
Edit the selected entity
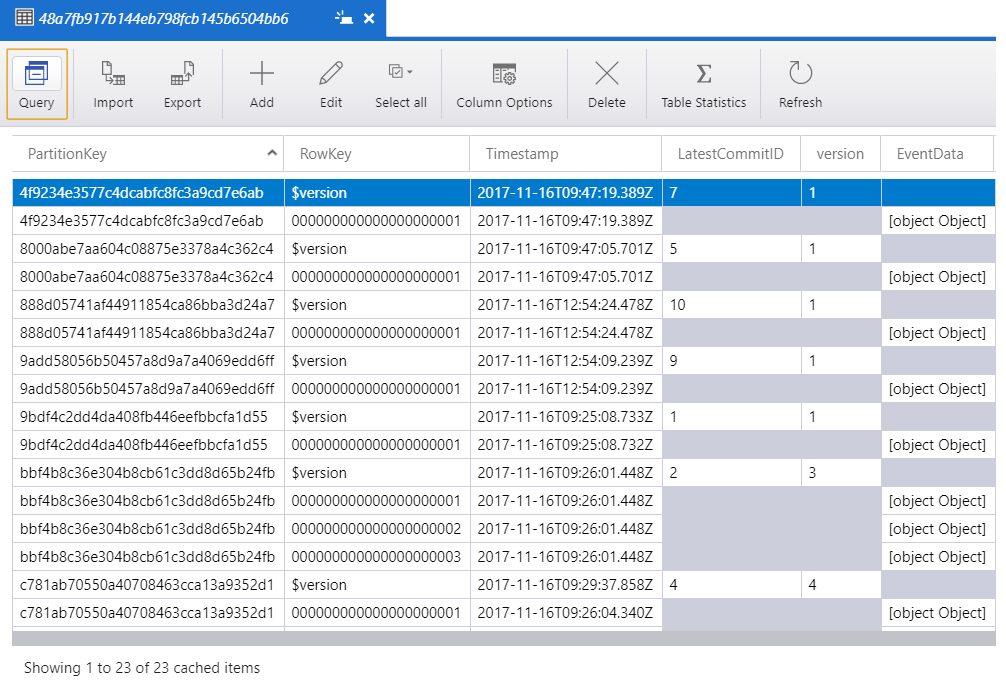pos(331,84)
